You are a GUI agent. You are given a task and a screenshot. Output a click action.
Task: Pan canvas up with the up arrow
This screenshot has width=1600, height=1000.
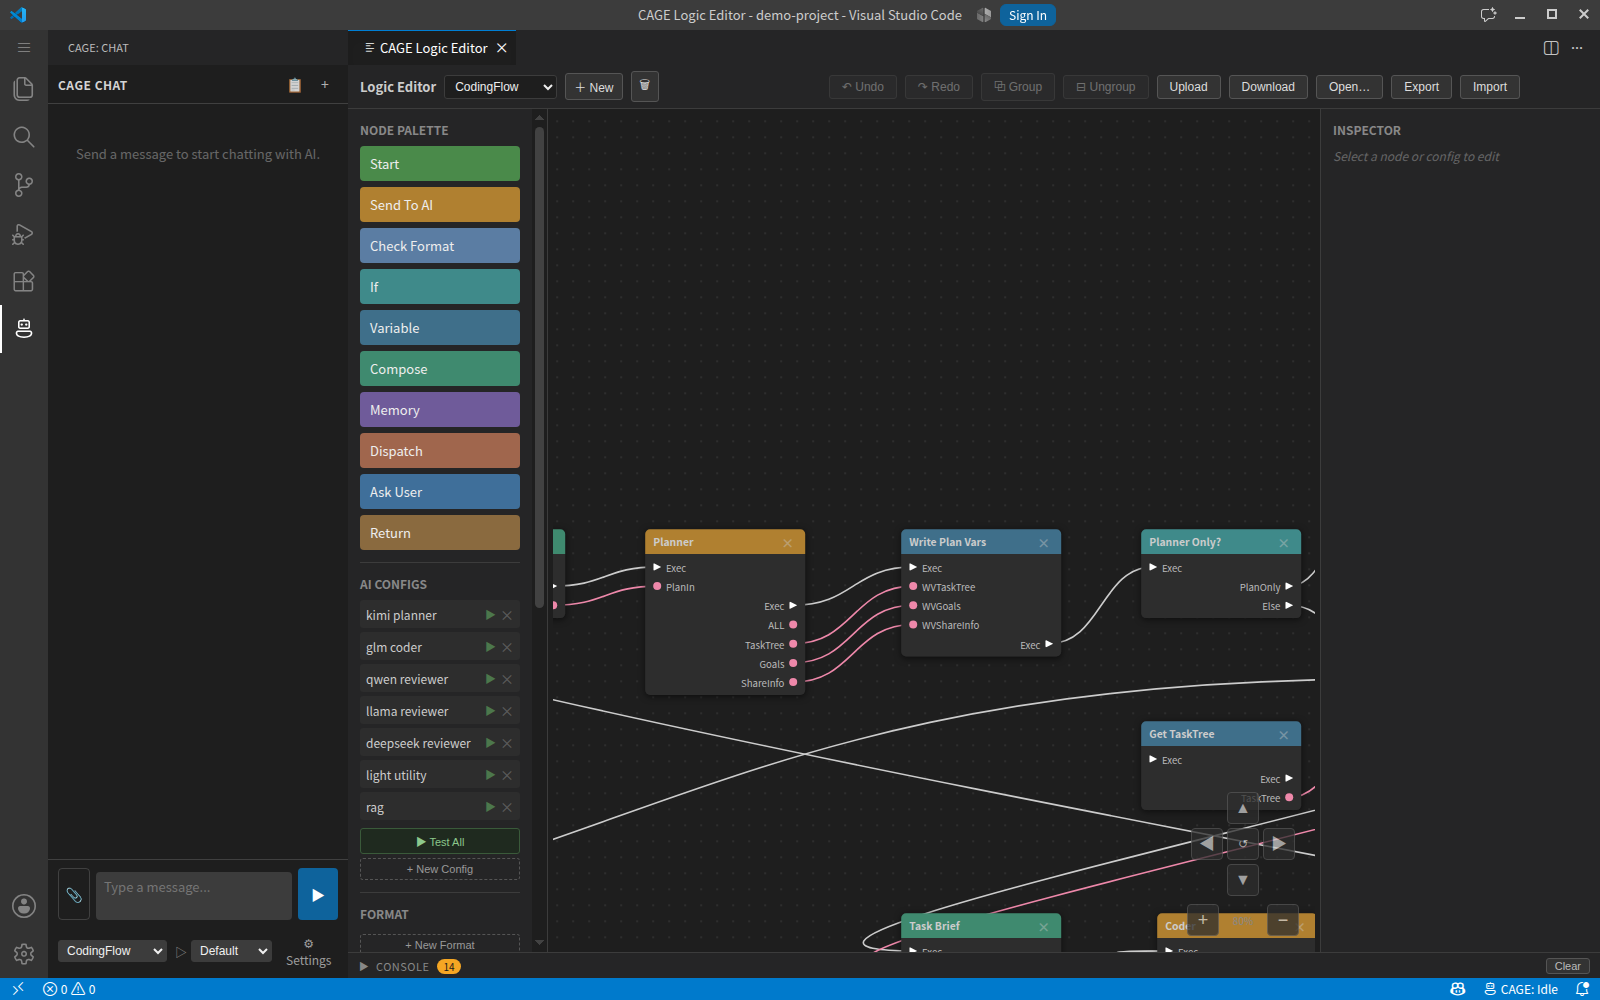click(x=1243, y=808)
